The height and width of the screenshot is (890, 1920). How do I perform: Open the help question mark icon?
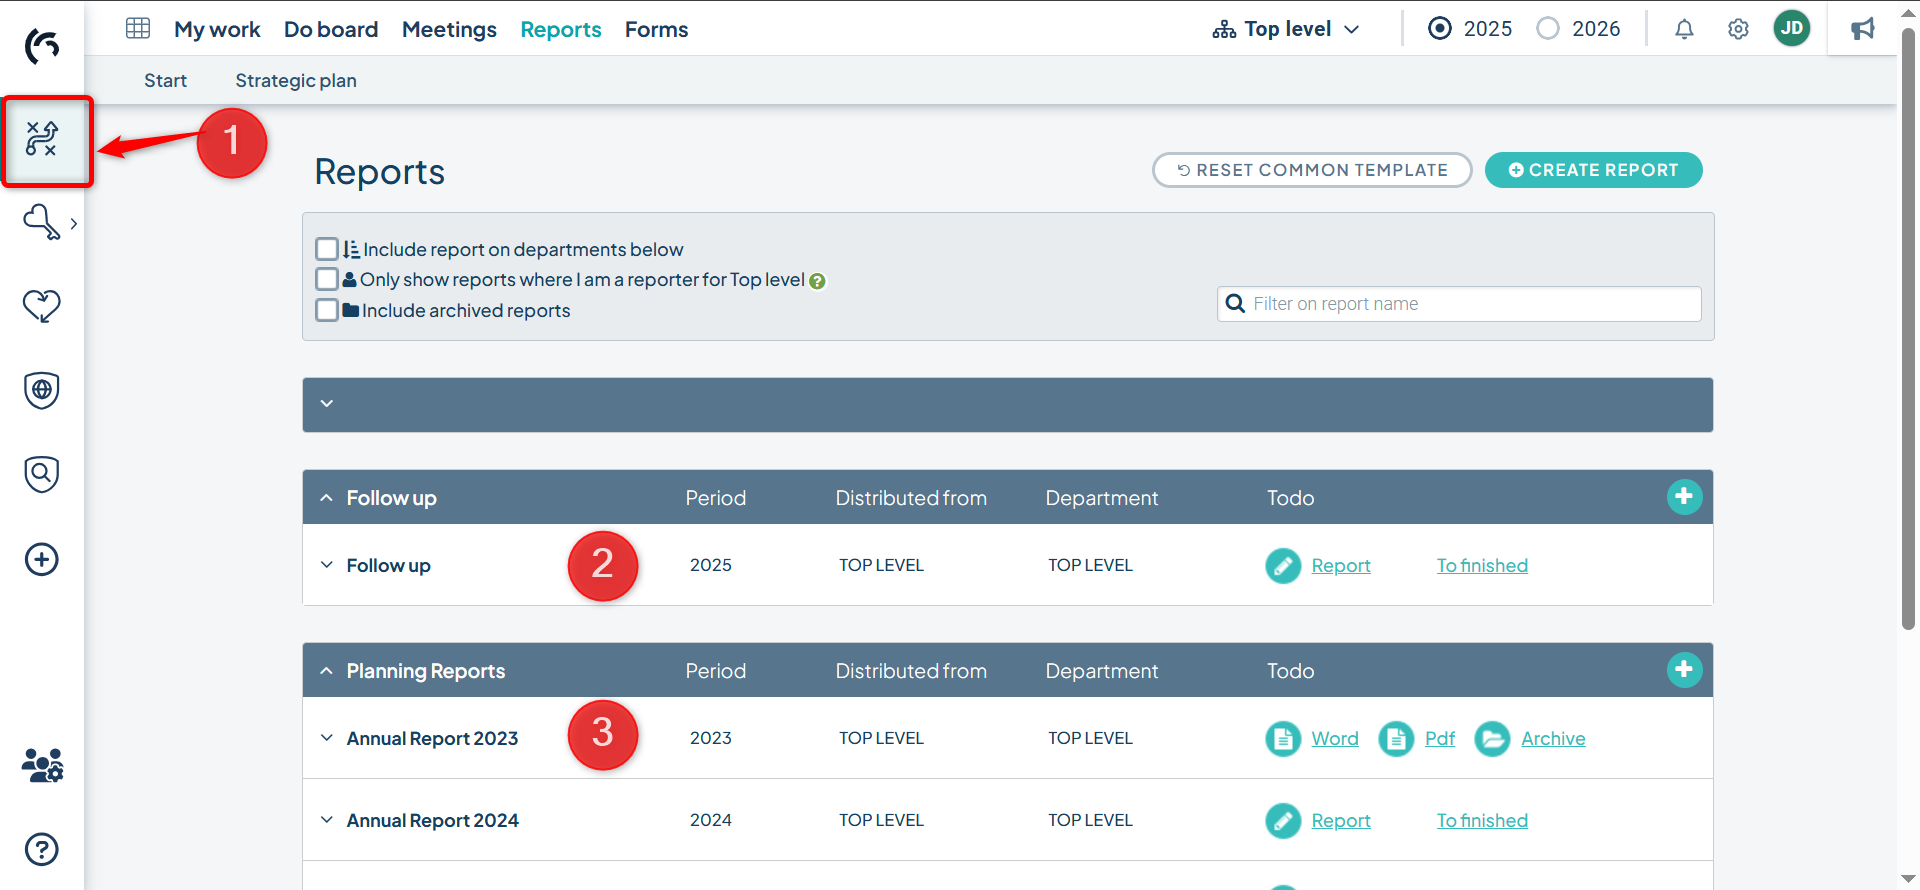(42, 849)
